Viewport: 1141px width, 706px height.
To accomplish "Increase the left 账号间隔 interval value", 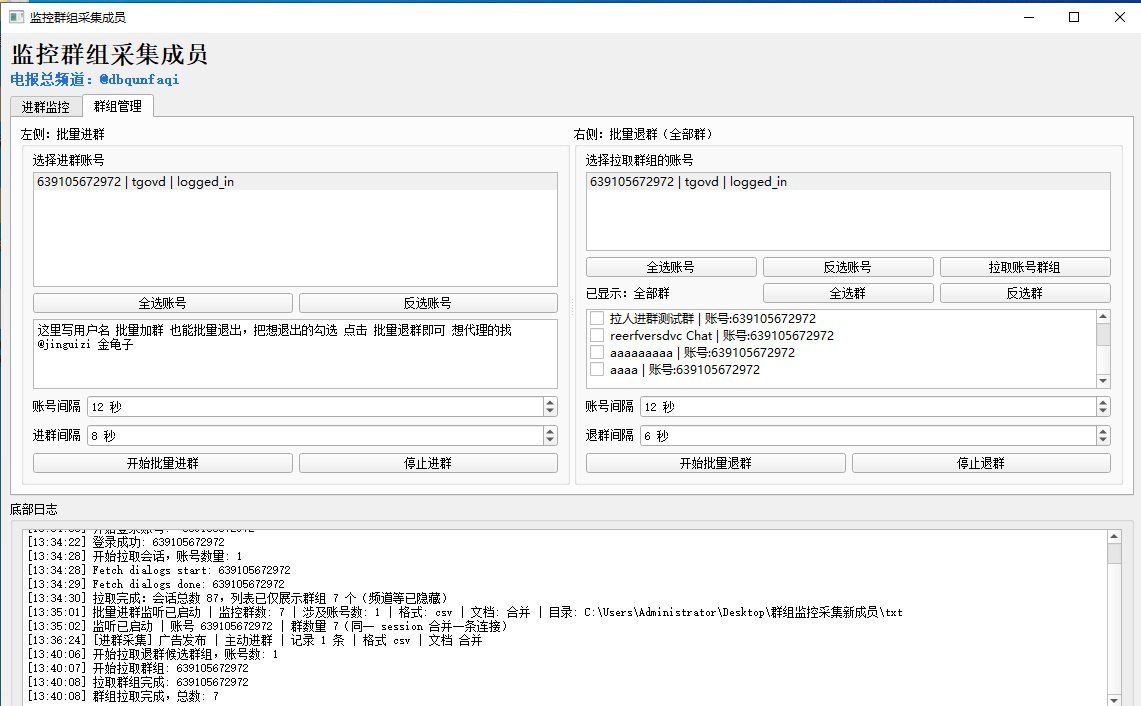I will 549,402.
